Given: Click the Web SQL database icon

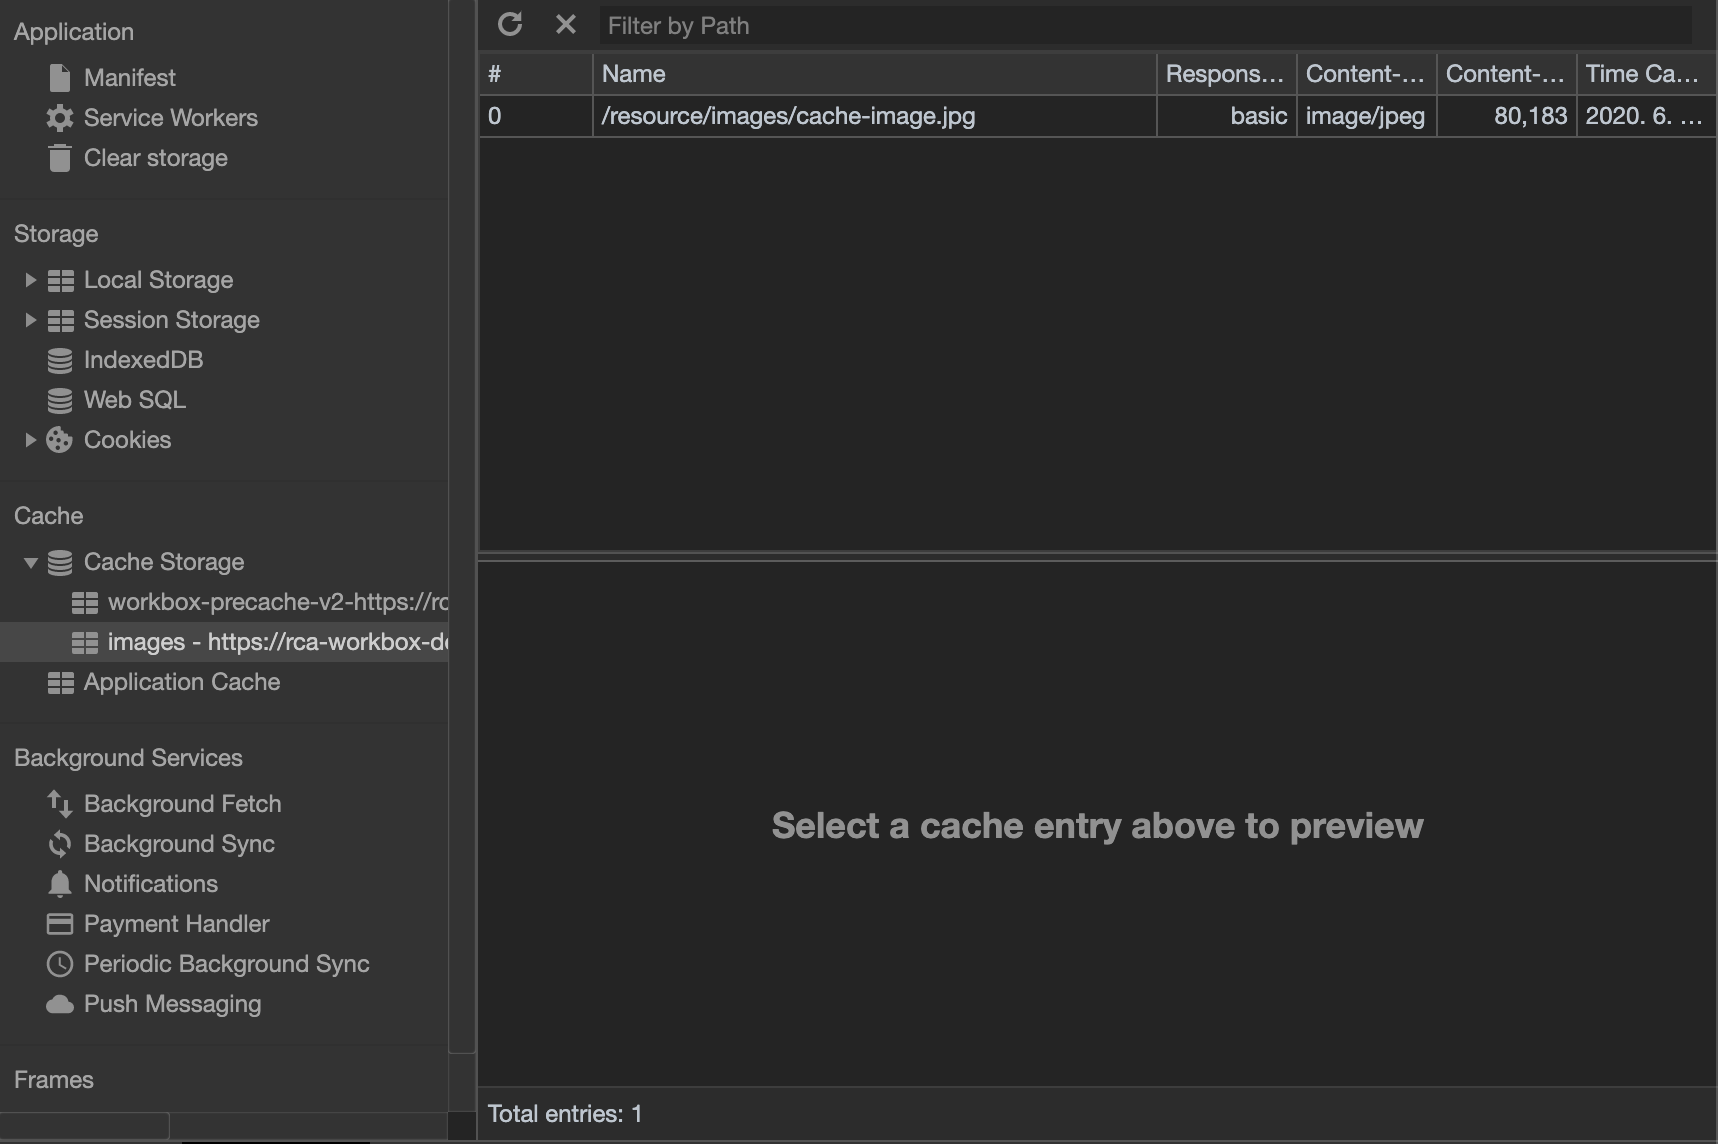Looking at the screenshot, I should (x=60, y=400).
